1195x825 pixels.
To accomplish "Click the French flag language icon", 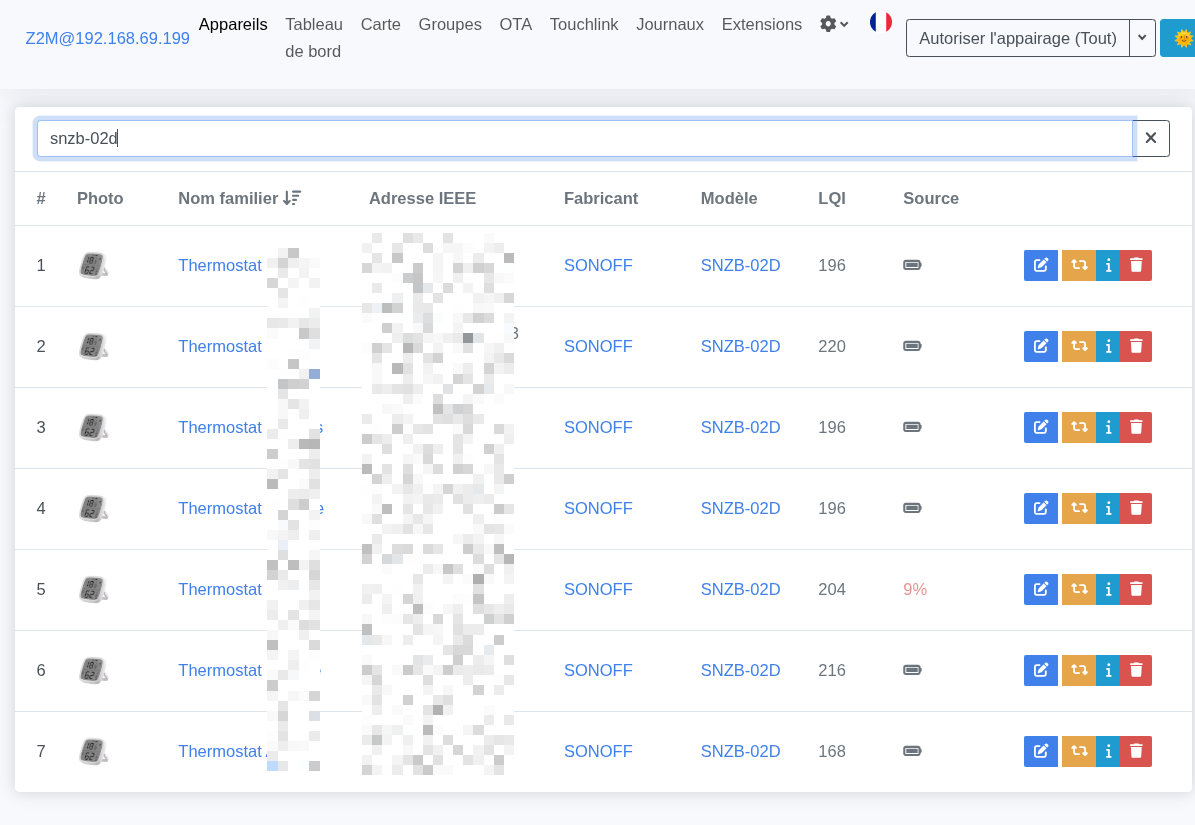I will click(x=881, y=22).
